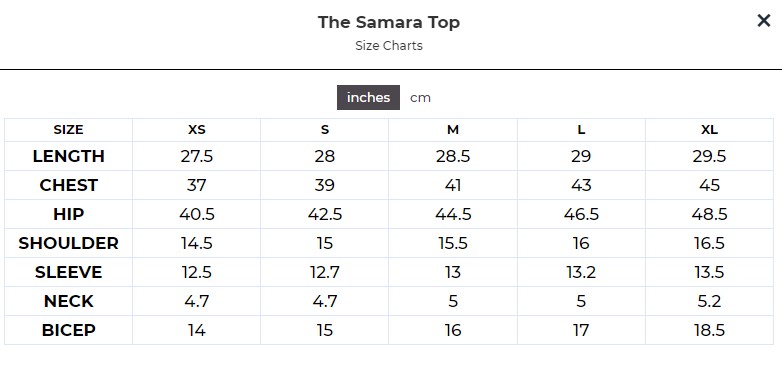Switch measurements to cm

click(420, 98)
